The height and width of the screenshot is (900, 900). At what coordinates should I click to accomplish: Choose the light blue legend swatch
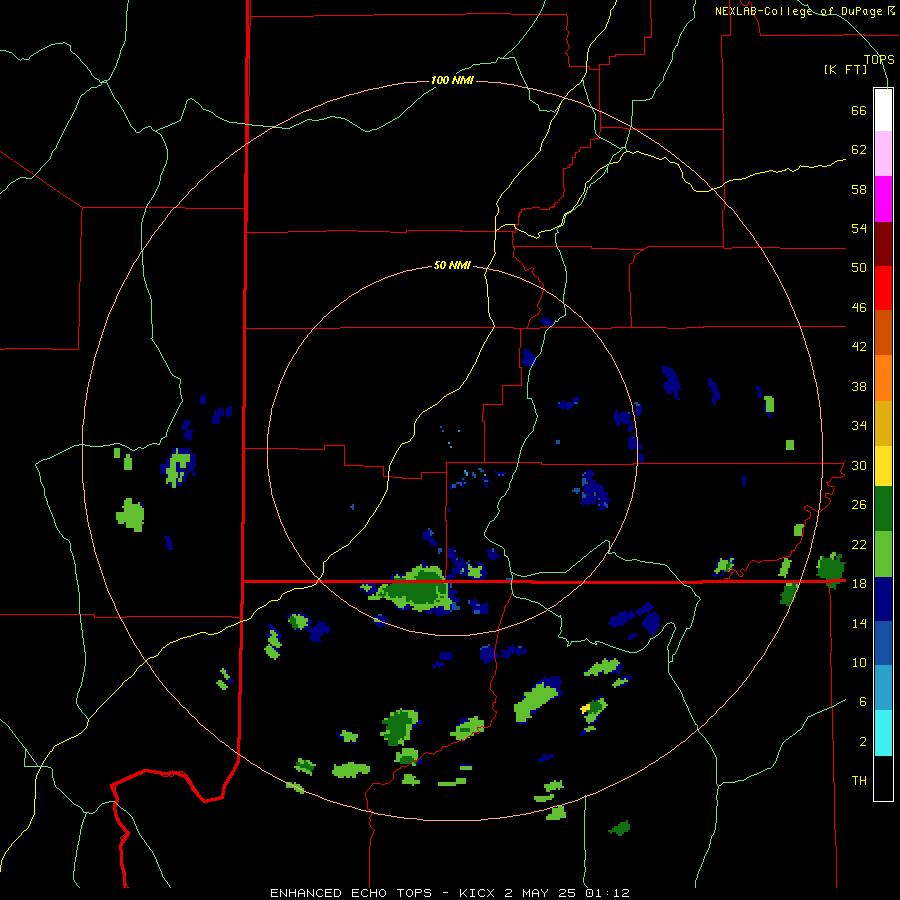point(883,687)
